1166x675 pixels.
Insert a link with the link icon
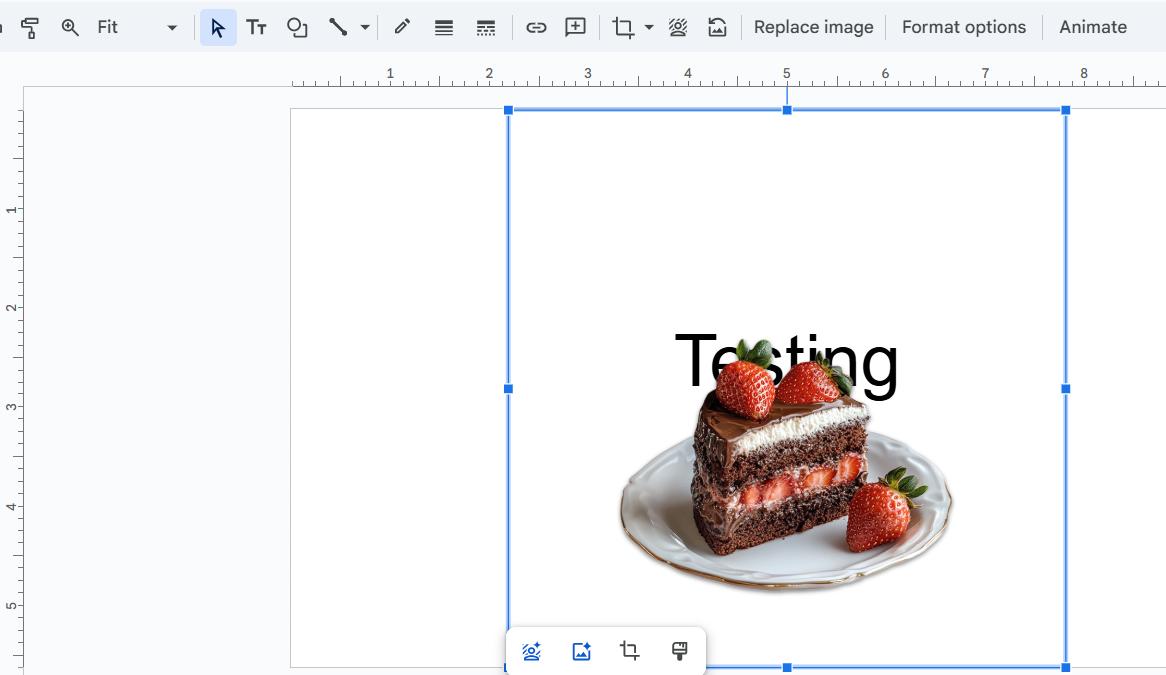coord(536,28)
